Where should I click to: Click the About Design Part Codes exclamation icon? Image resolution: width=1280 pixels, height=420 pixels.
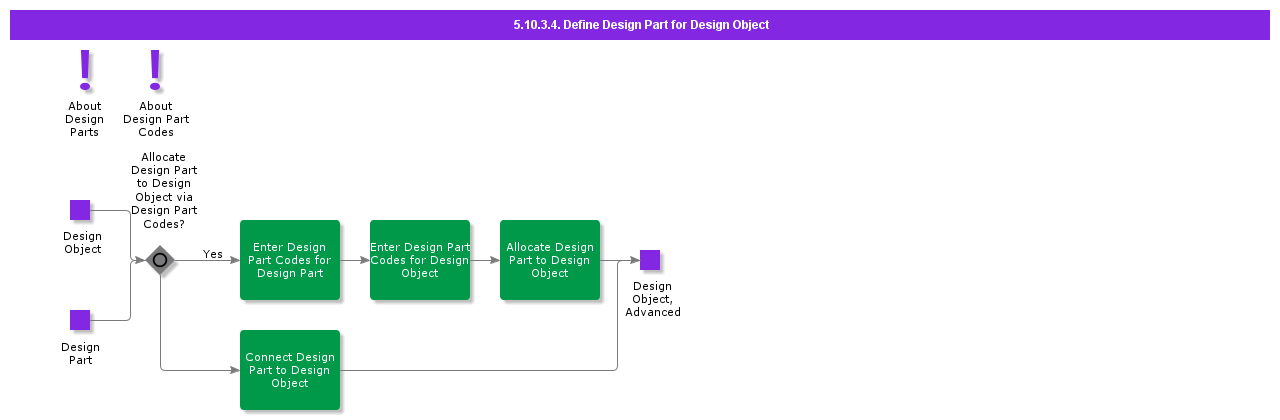155,70
